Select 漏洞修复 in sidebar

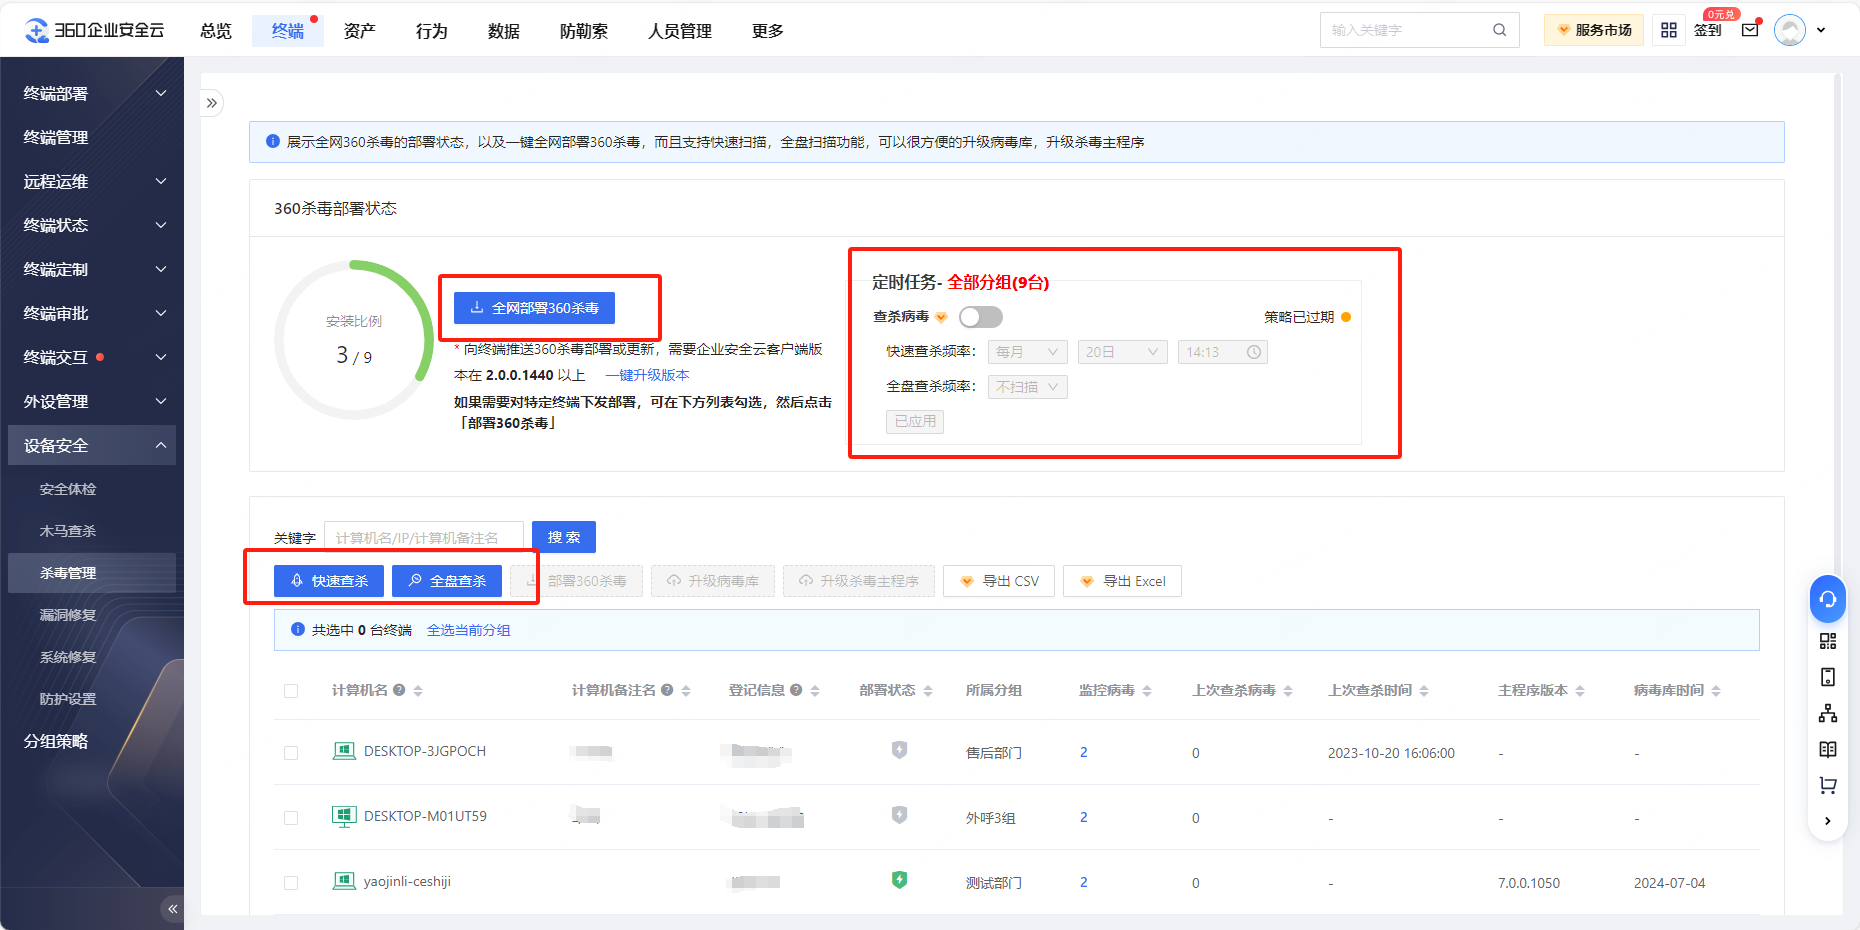(68, 615)
